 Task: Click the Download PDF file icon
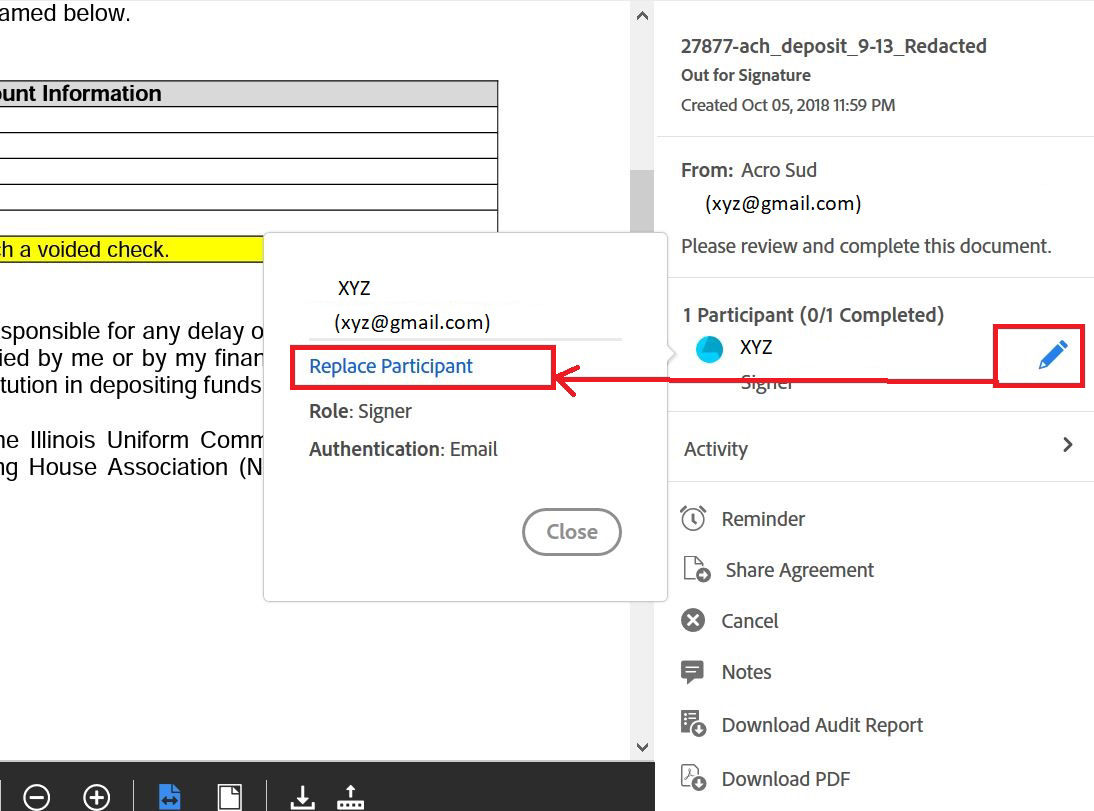[694, 777]
